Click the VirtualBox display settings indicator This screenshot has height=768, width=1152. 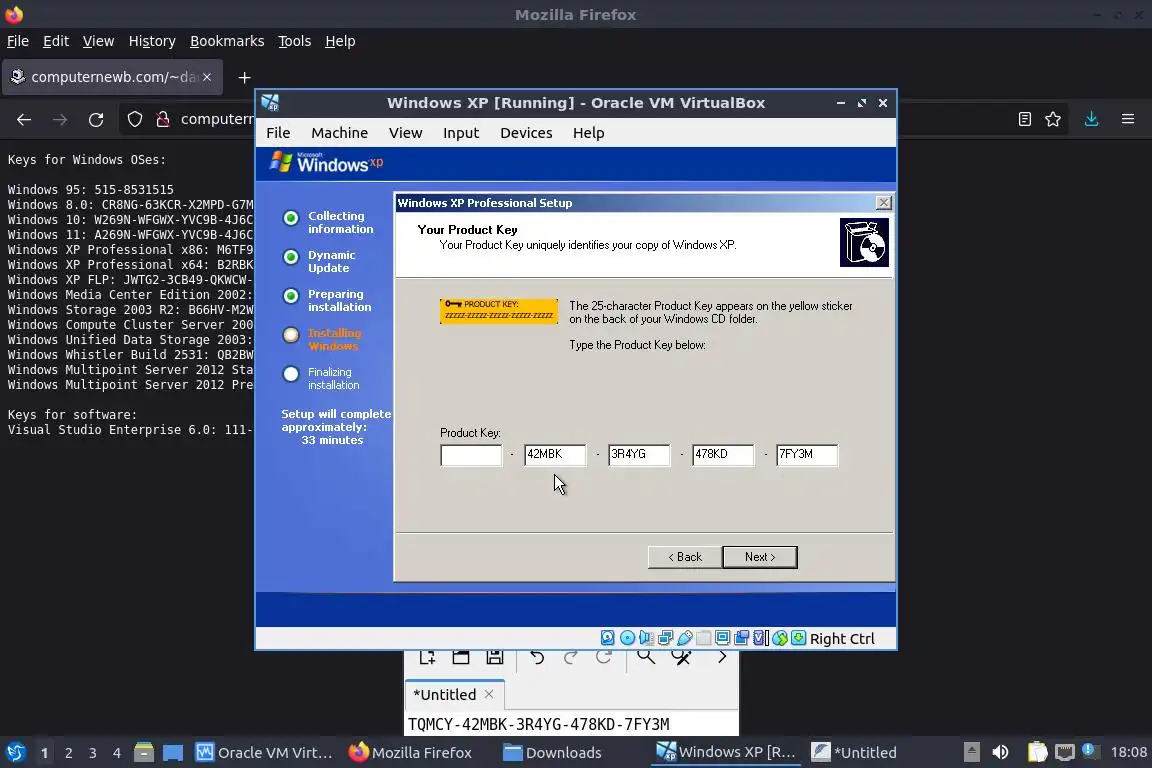click(722, 638)
